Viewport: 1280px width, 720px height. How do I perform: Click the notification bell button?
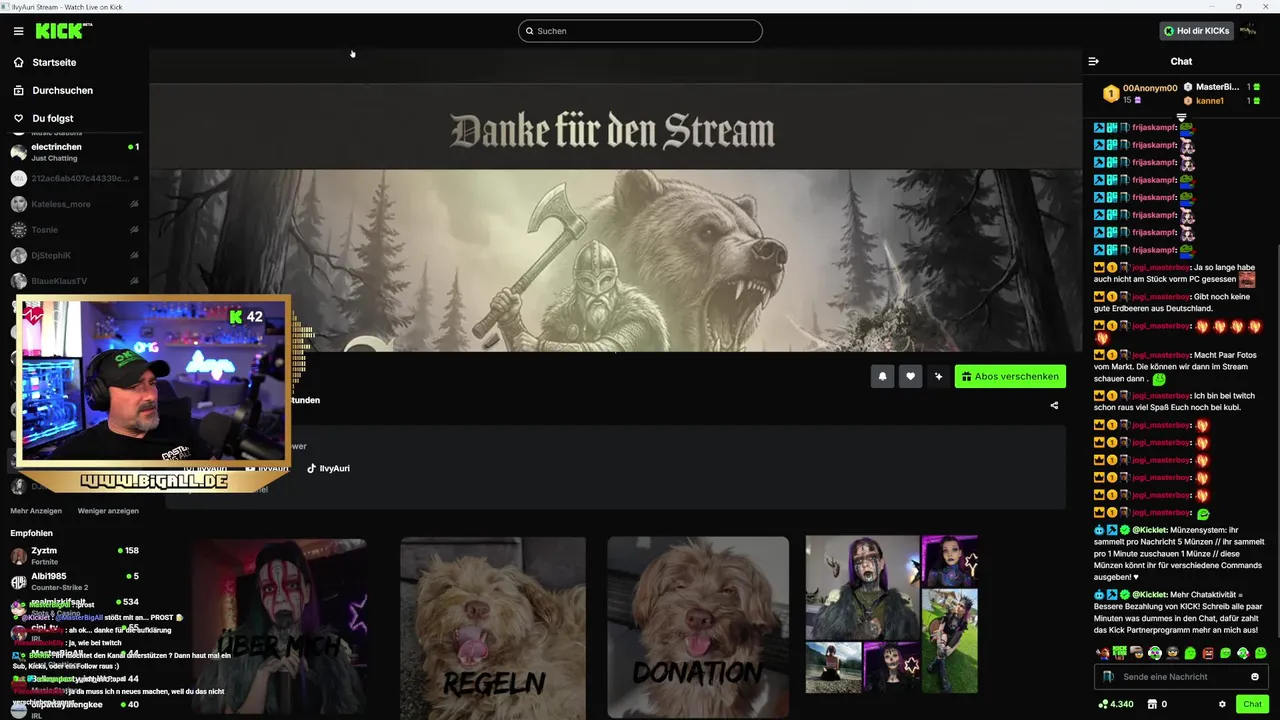coord(882,376)
